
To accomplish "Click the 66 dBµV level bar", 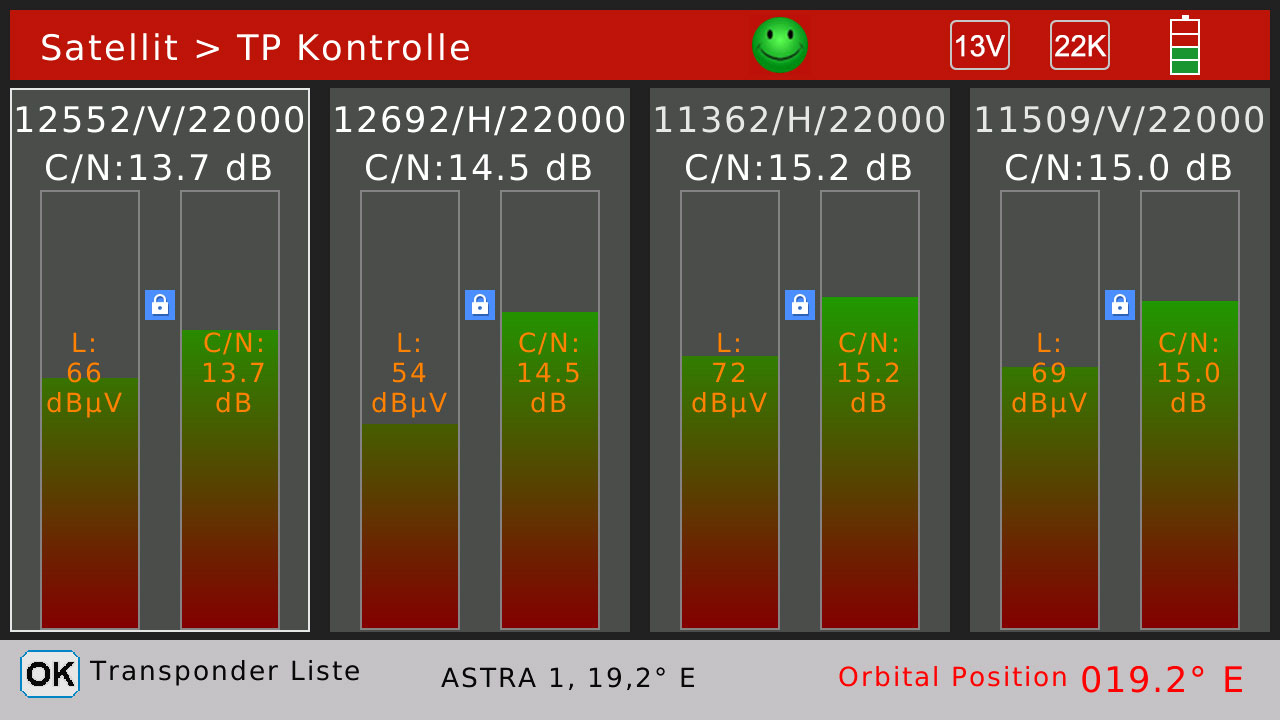I will click(x=90, y=500).
